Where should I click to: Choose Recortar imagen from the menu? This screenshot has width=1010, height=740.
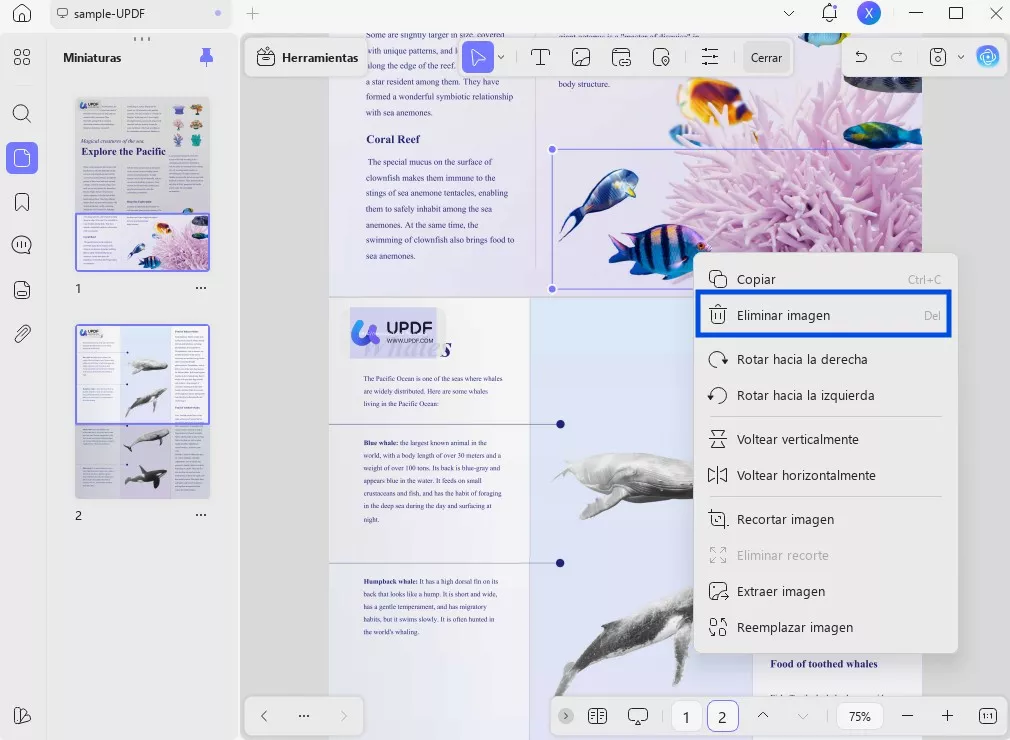(825, 519)
